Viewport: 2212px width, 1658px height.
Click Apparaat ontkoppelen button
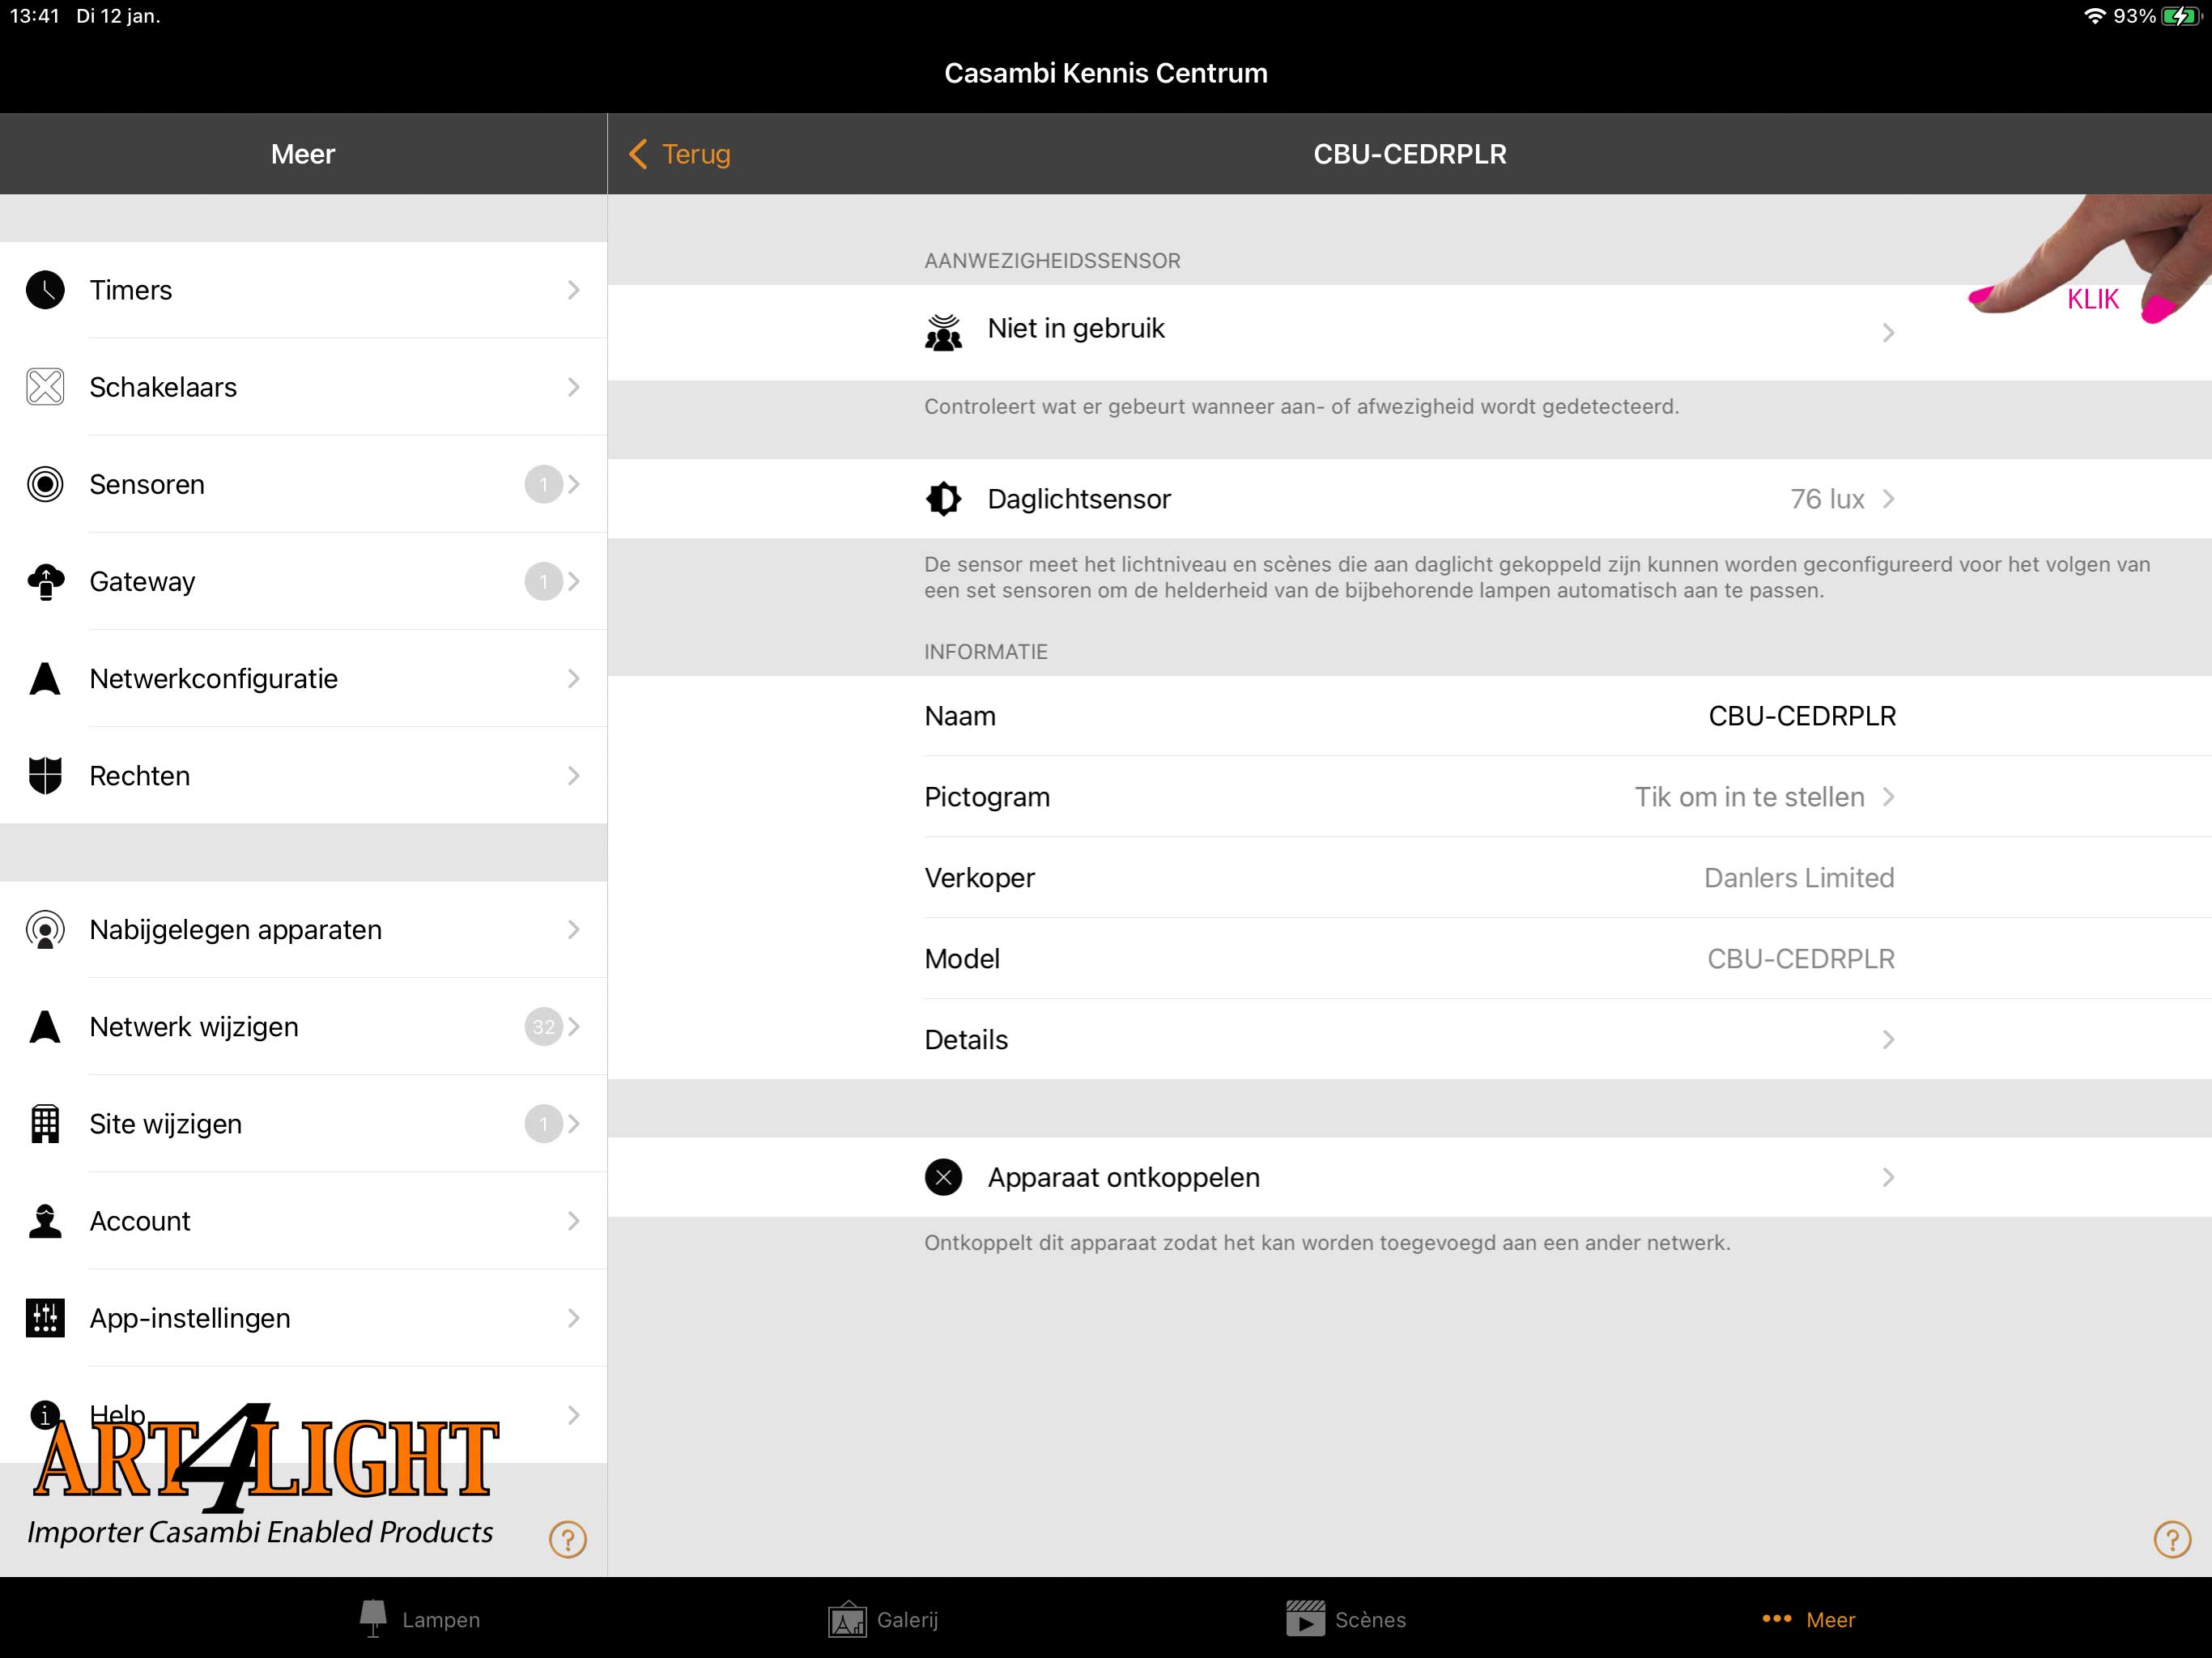1407,1175
